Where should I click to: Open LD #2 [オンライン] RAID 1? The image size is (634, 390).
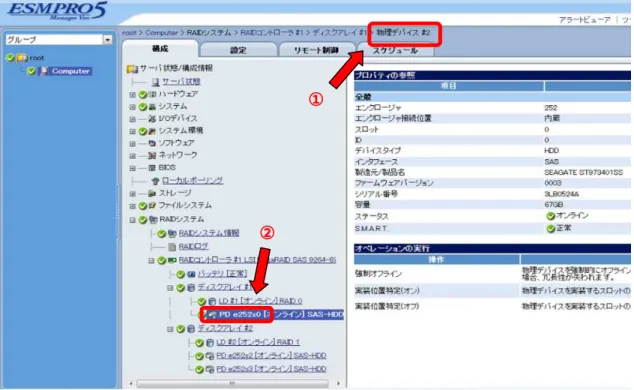pyautogui.click(x=258, y=342)
